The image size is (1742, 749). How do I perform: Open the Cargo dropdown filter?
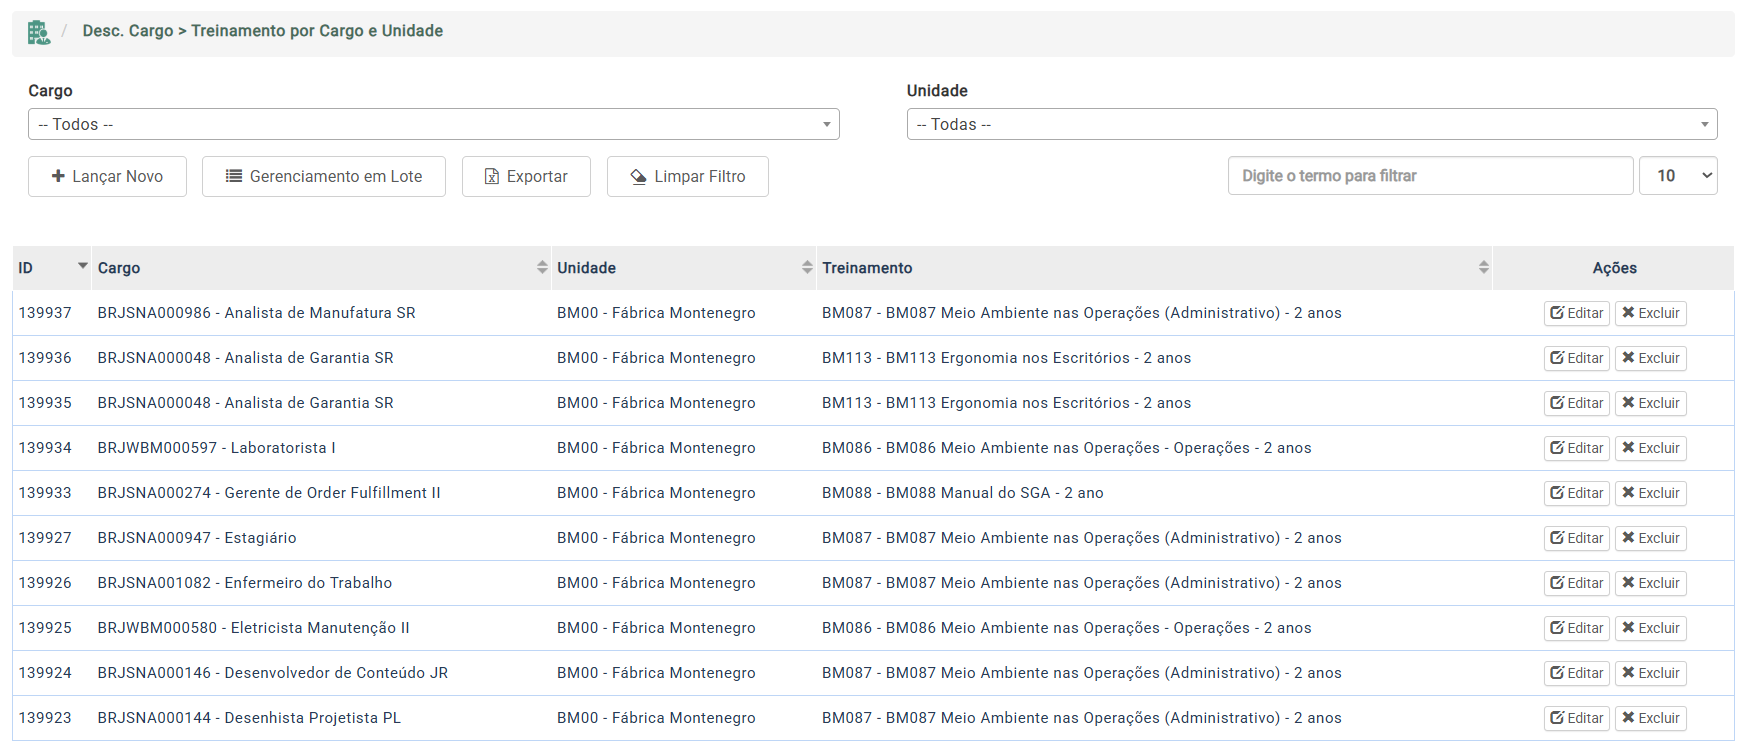pyautogui.click(x=433, y=124)
